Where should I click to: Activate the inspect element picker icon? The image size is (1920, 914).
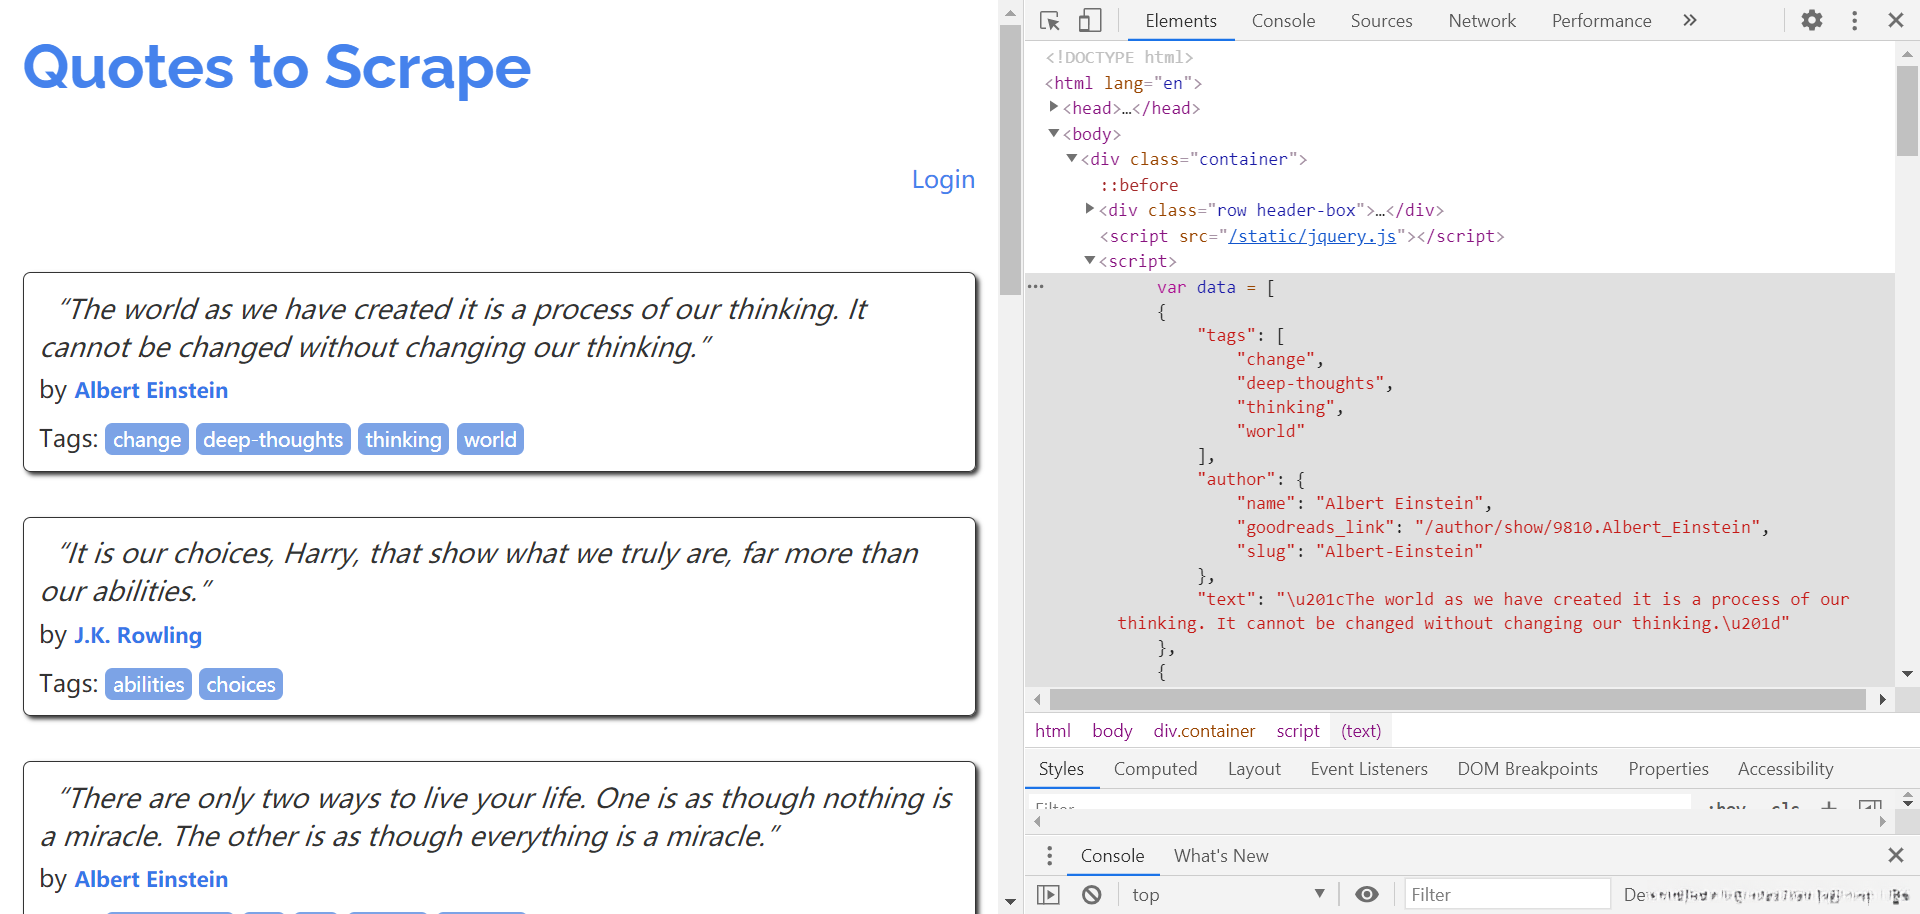1049,21
